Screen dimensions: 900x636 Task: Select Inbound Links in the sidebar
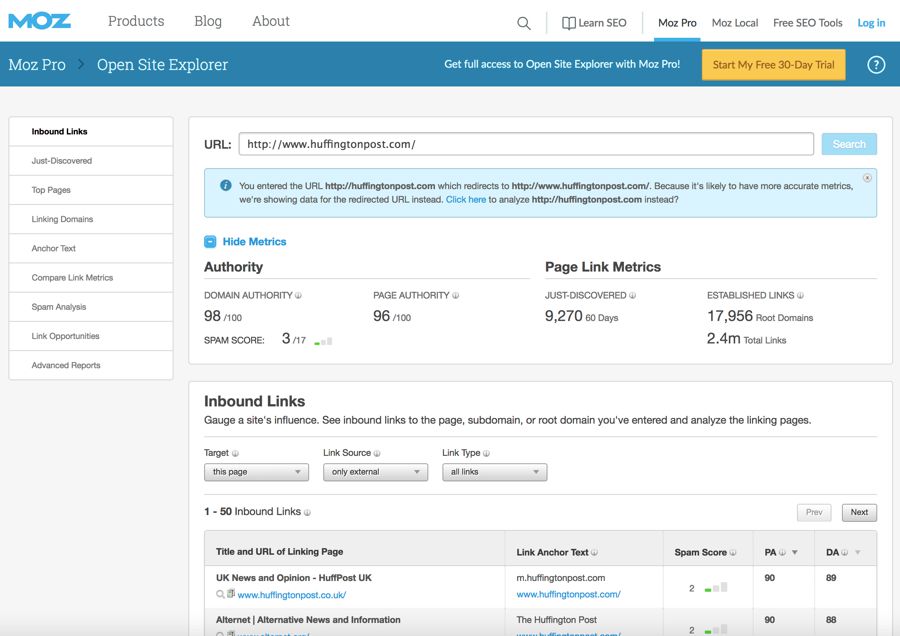[91, 131]
